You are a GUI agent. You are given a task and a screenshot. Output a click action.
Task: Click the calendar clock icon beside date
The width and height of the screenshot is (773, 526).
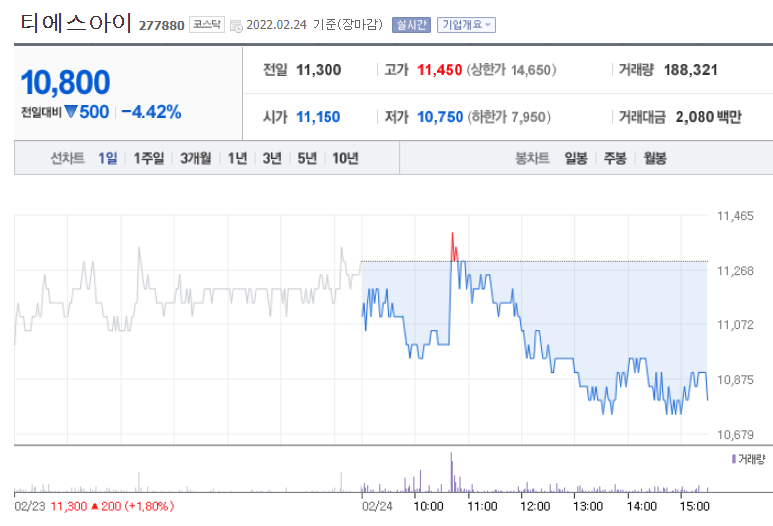(236, 26)
